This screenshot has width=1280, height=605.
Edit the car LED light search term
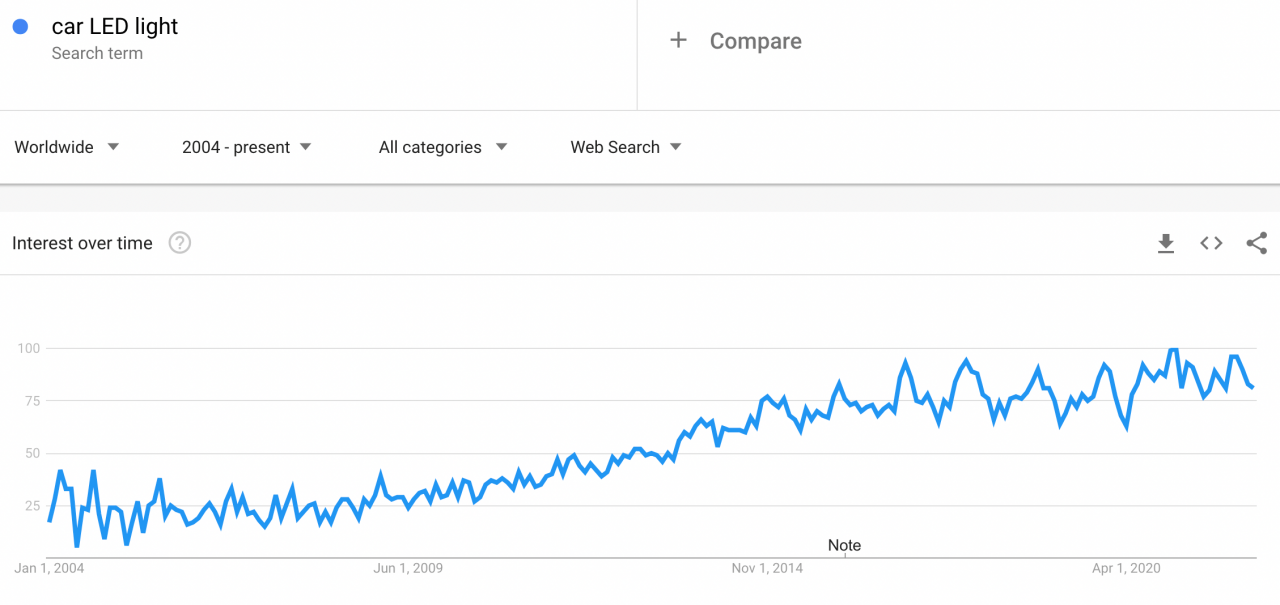point(115,27)
